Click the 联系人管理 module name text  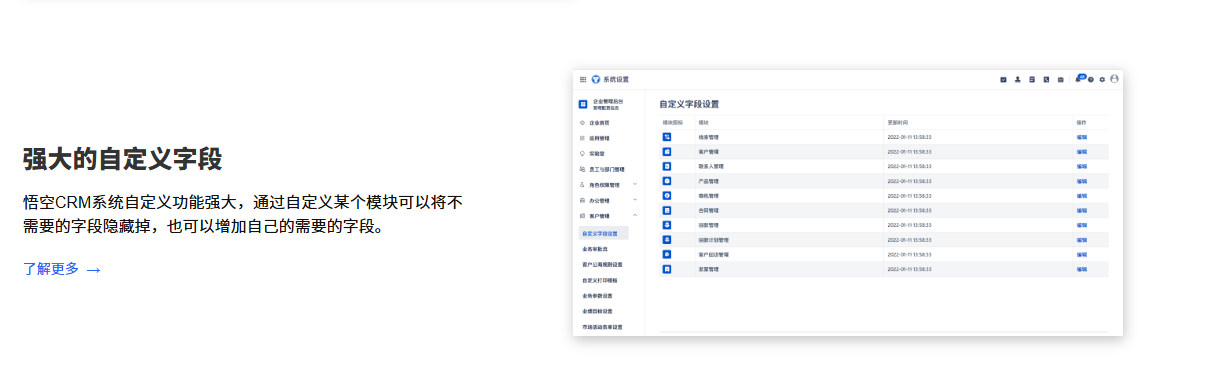point(711,166)
